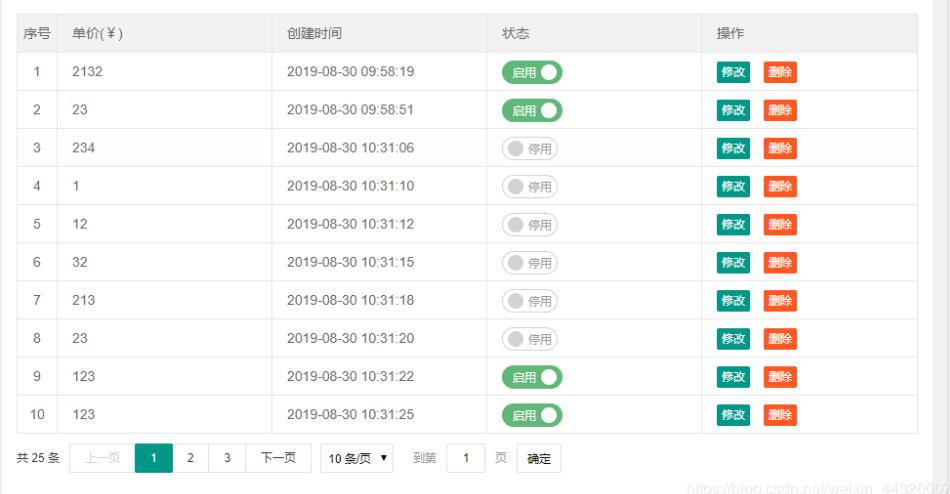The width and height of the screenshot is (950, 494).
Task: Disable the 启用 switch in row 1
Action: [x=532, y=72]
